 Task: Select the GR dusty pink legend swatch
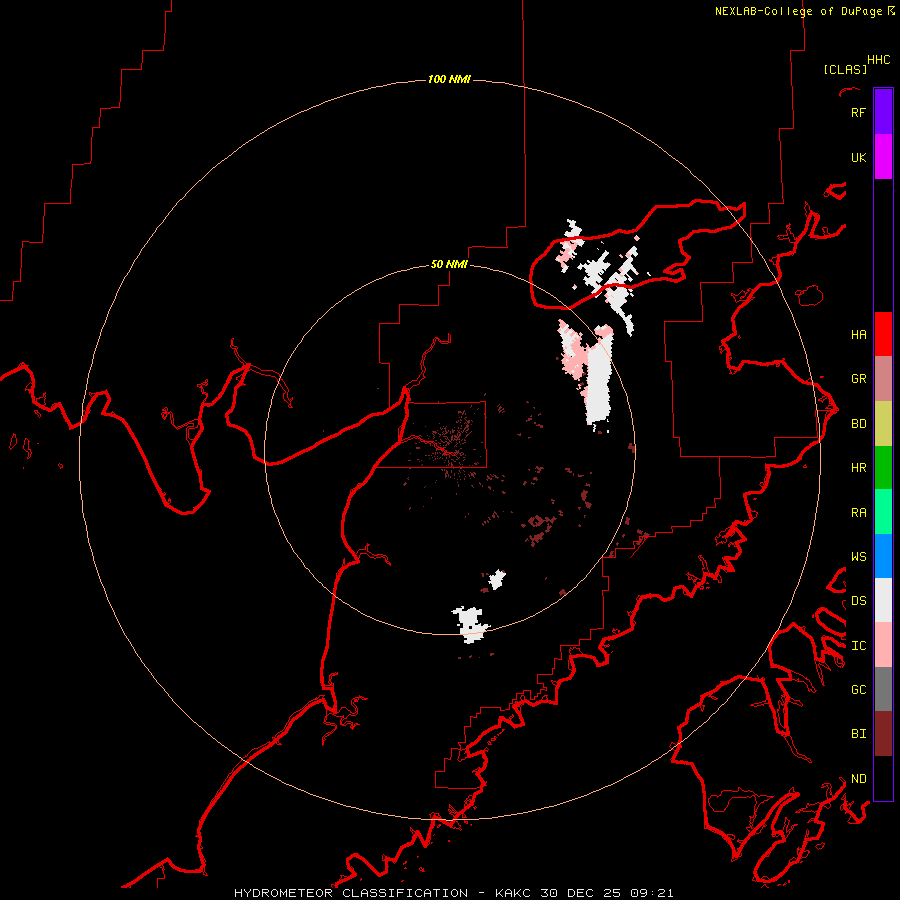coord(883,378)
